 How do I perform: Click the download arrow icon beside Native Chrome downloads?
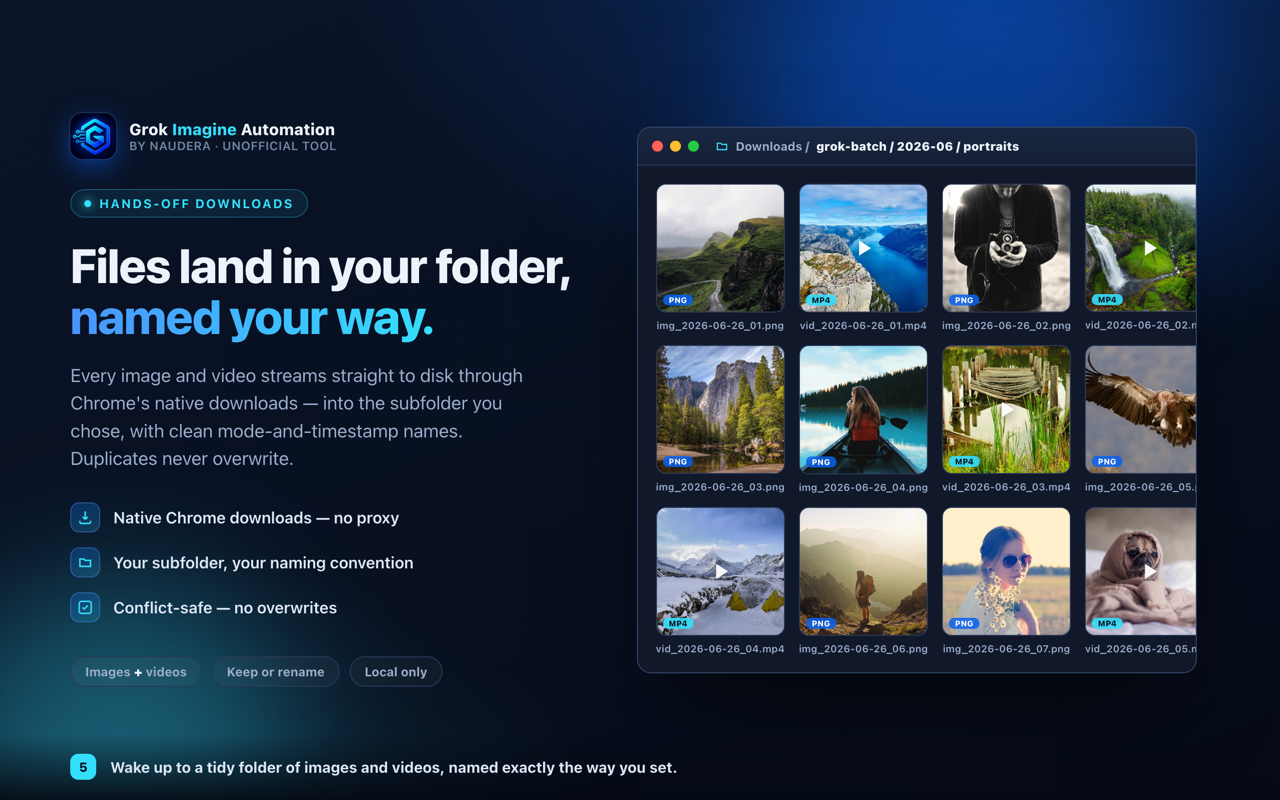coord(85,517)
